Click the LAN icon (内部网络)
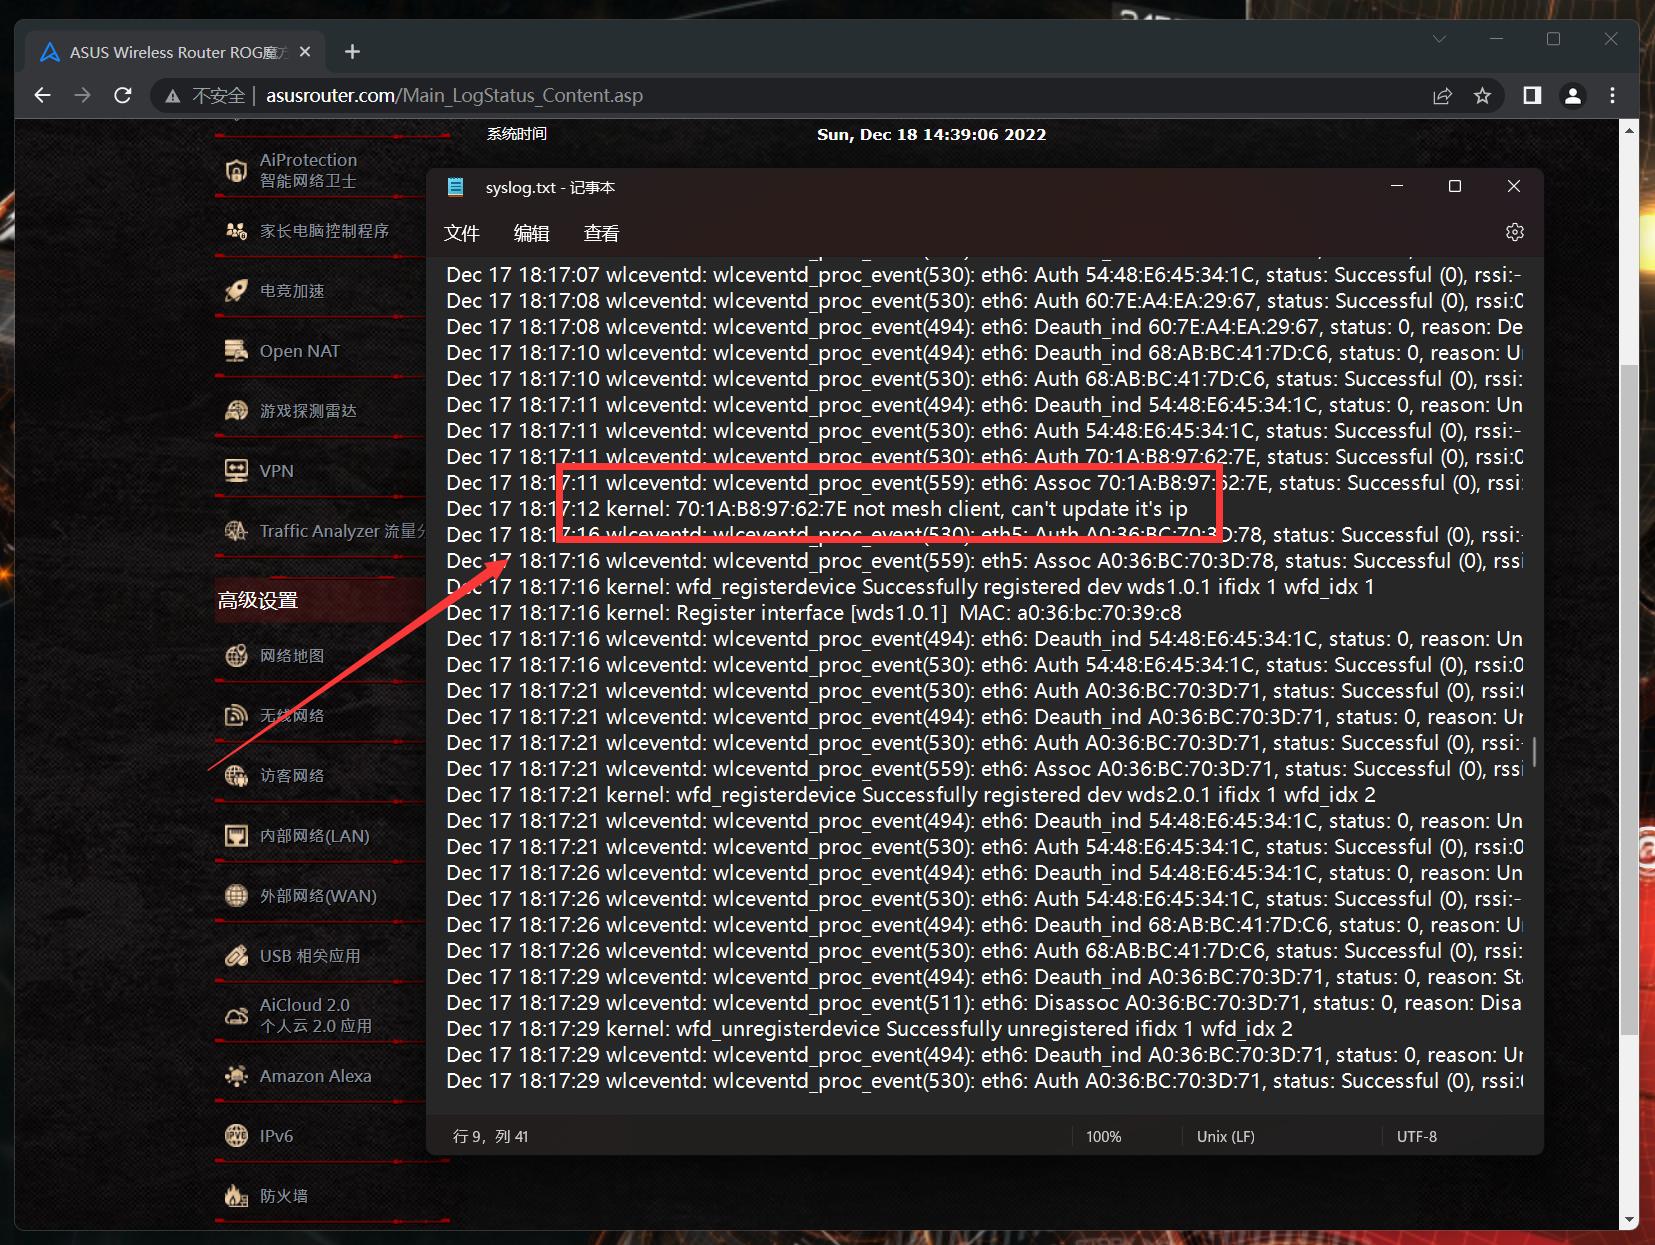1655x1245 pixels. (x=236, y=836)
